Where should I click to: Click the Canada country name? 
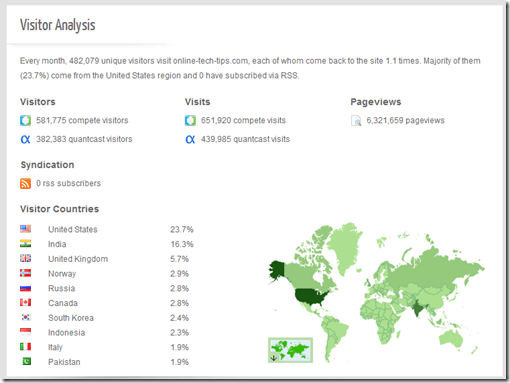point(63,303)
